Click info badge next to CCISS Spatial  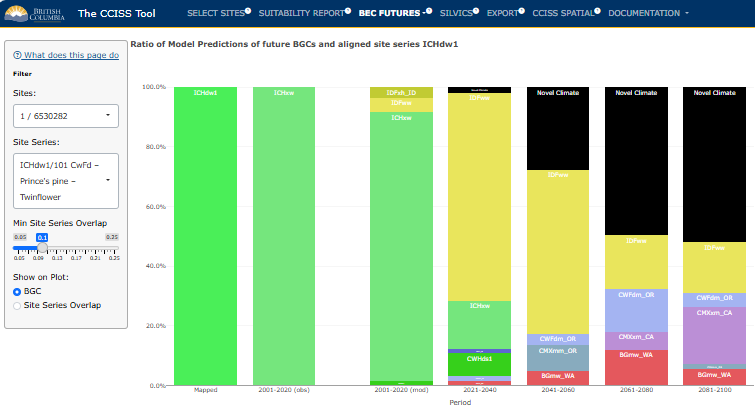click(597, 11)
